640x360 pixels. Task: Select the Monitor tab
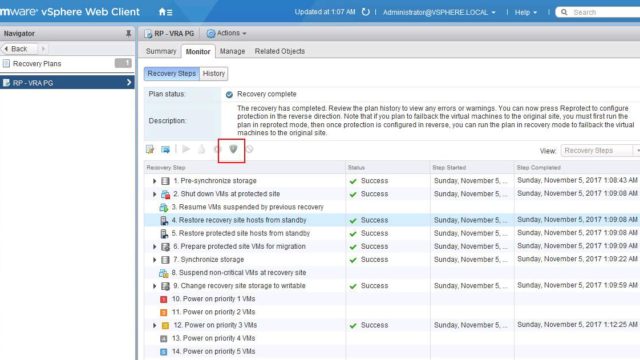(x=198, y=51)
